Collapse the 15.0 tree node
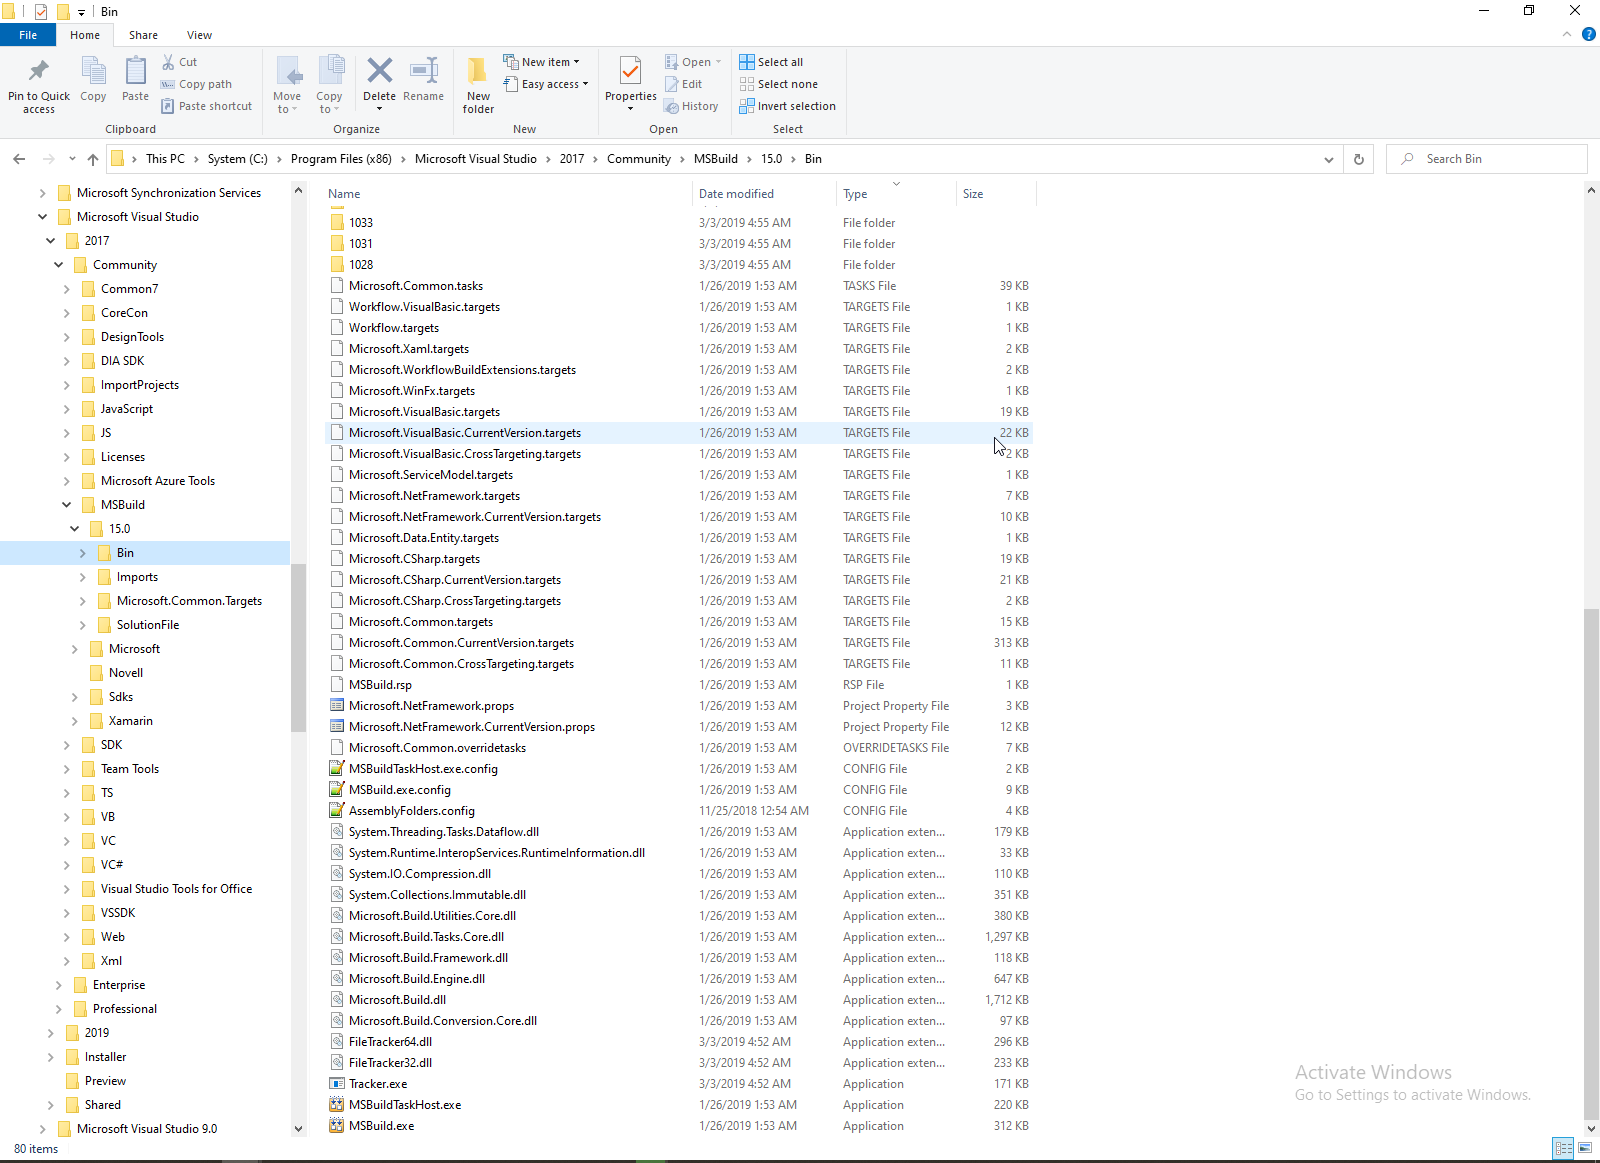 tap(75, 529)
